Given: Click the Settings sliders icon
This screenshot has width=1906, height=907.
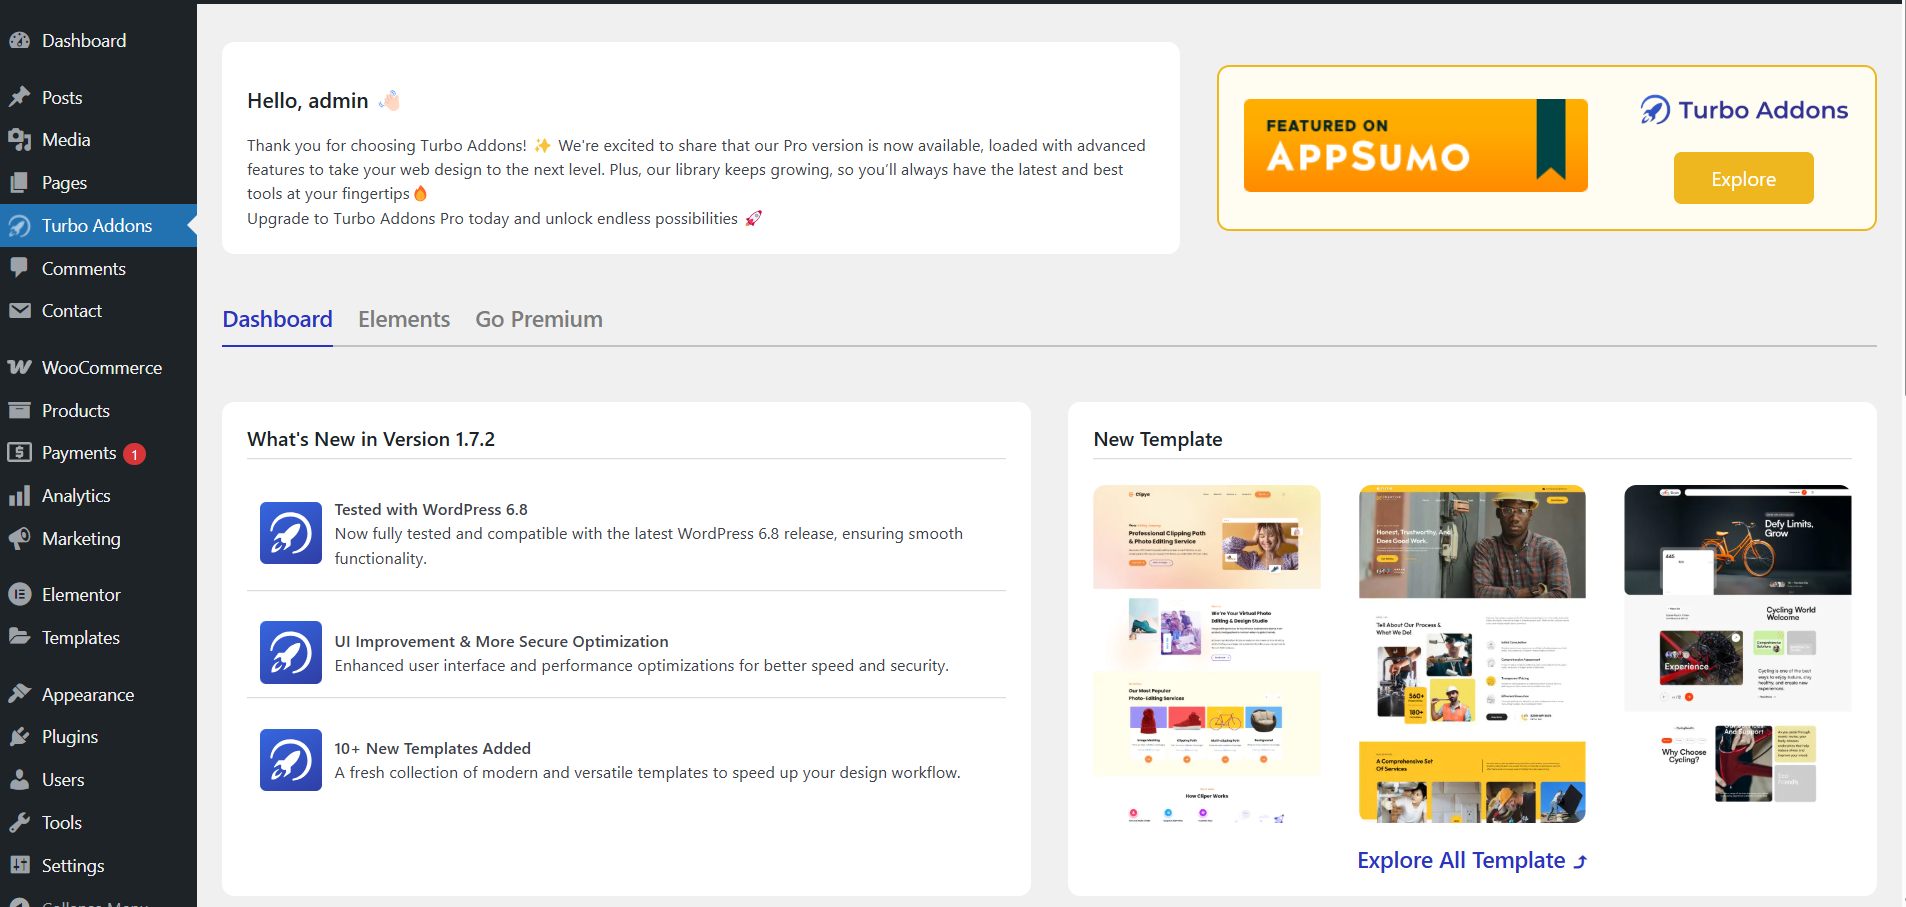Looking at the screenshot, I should point(19,866).
